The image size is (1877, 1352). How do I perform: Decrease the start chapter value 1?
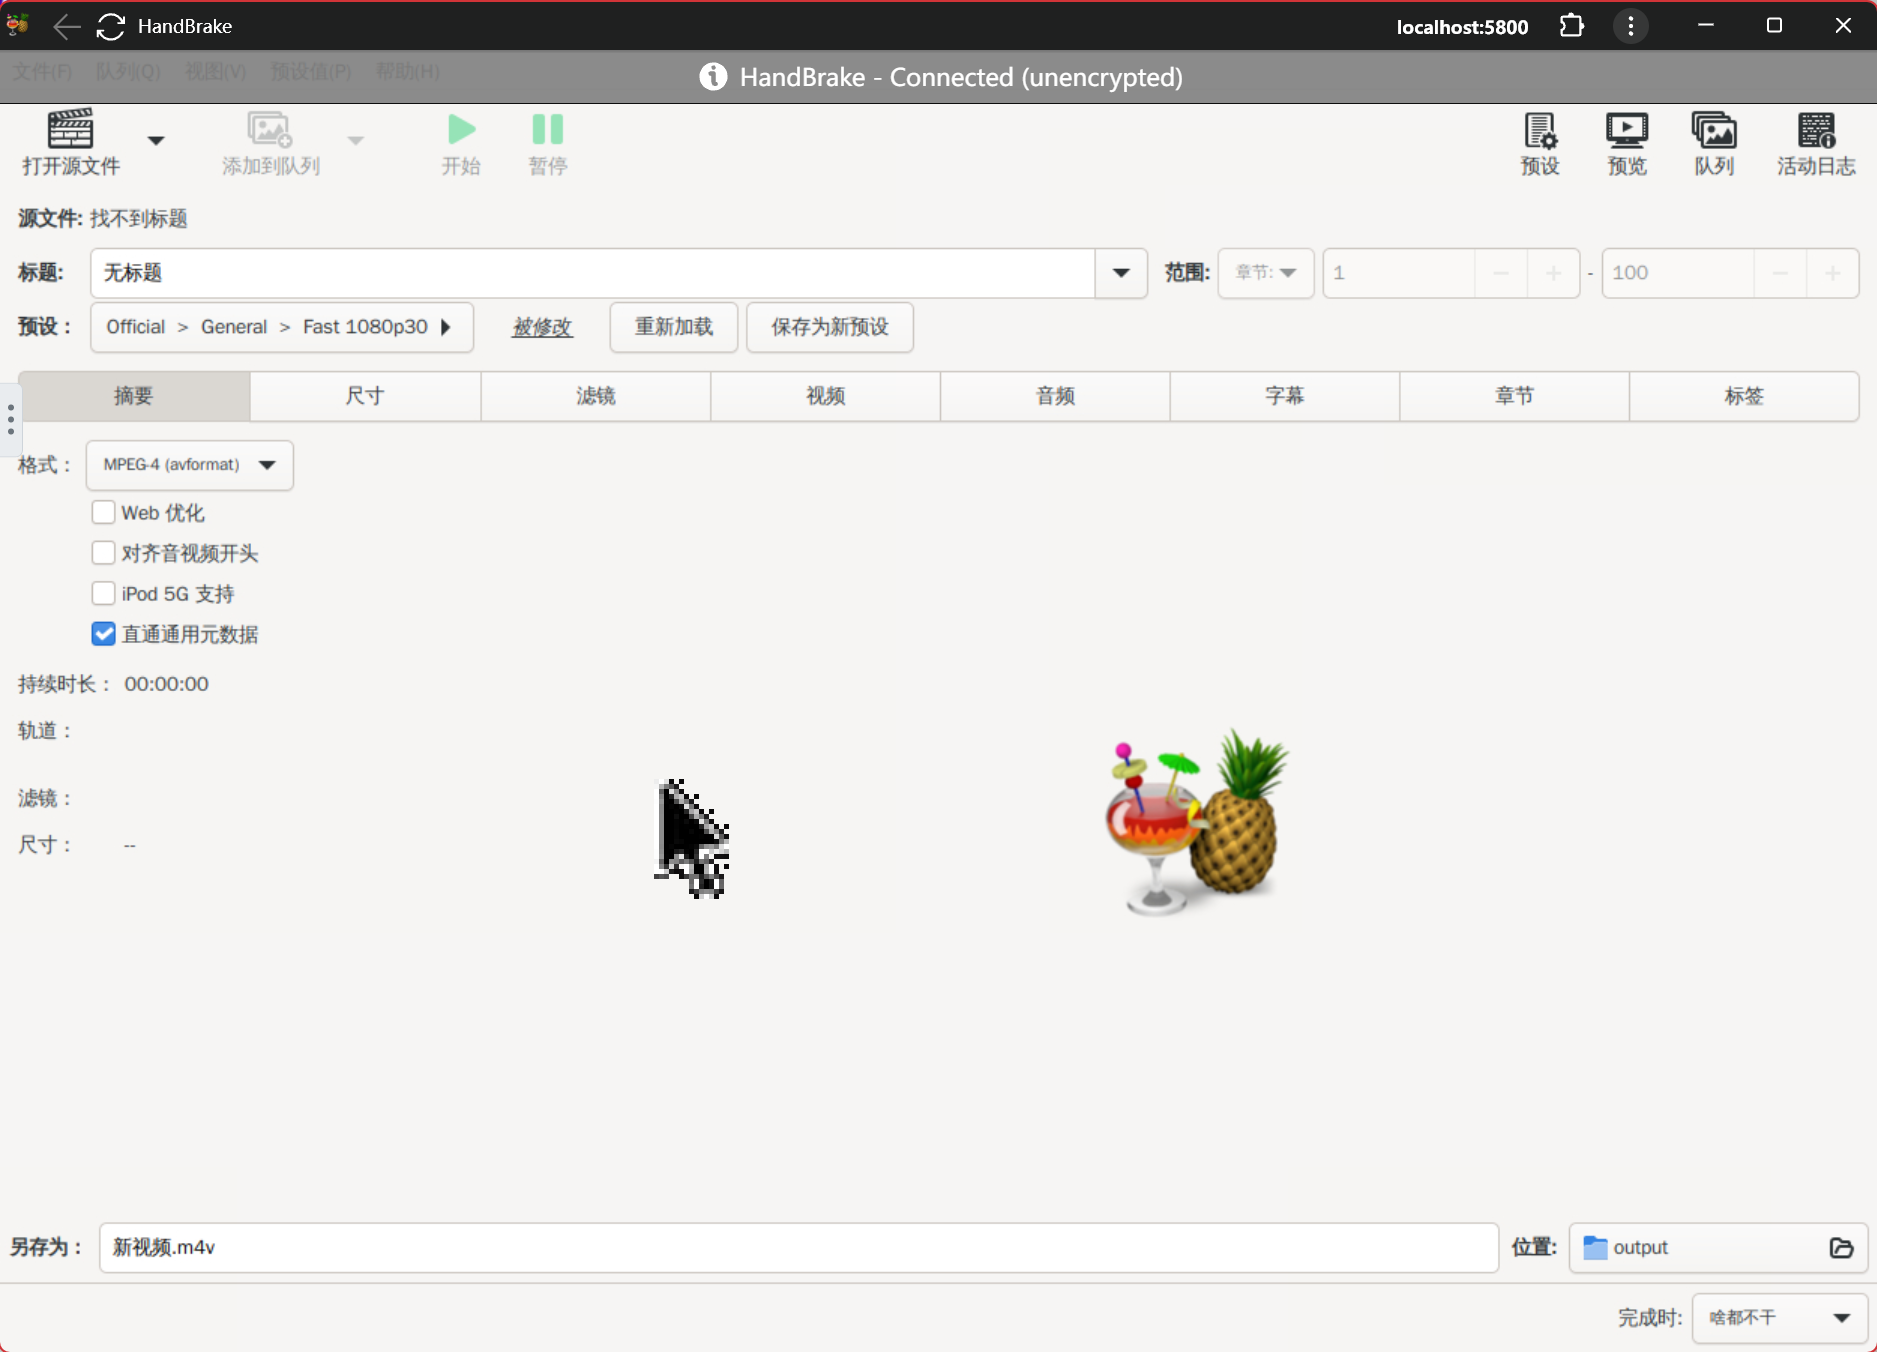point(1501,273)
